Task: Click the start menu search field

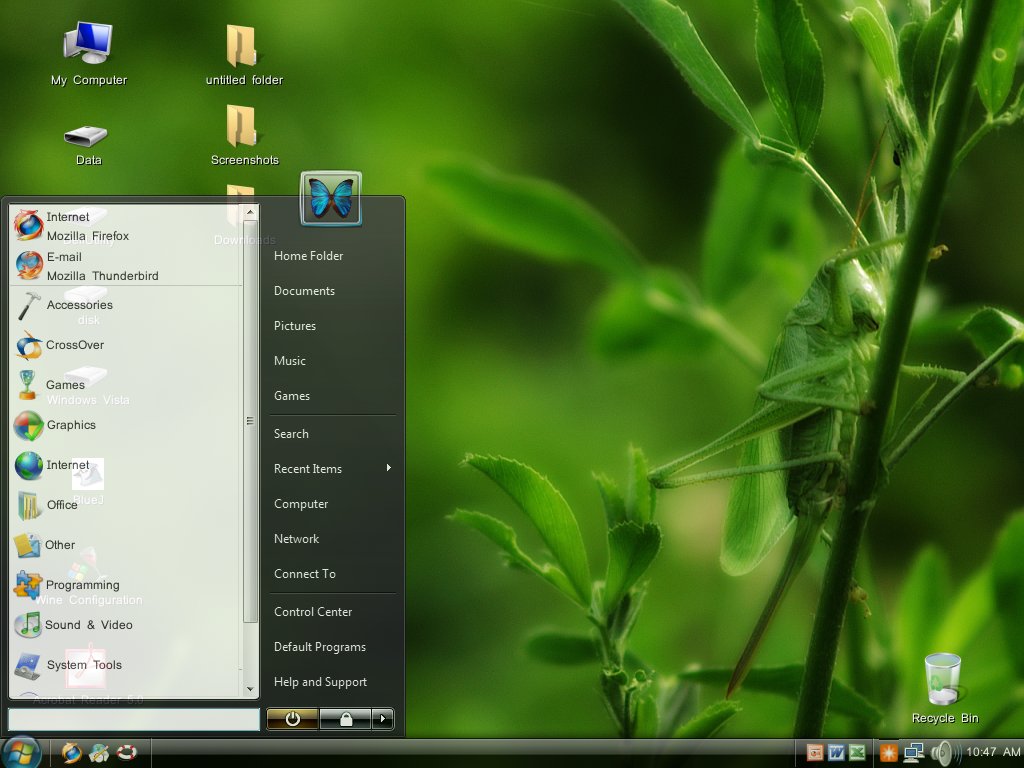Action: point(133,720)
